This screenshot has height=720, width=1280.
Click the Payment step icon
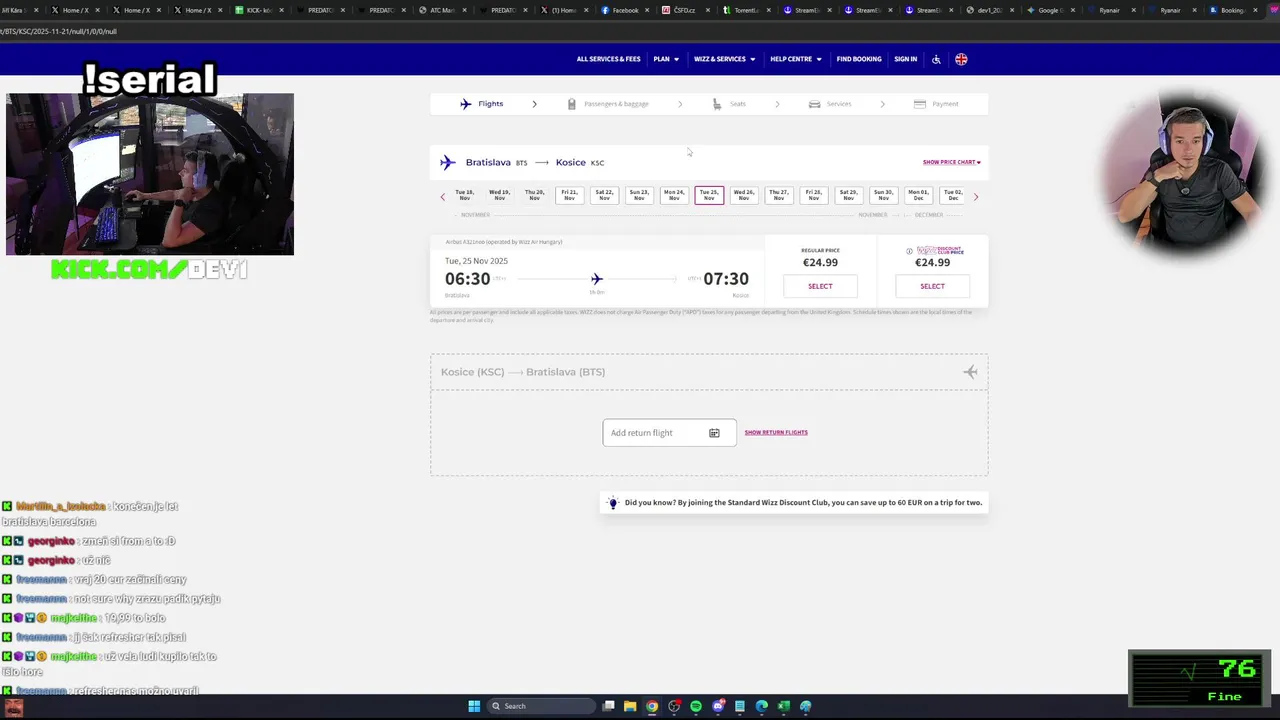pyautogui.click(x=920, y=104)
